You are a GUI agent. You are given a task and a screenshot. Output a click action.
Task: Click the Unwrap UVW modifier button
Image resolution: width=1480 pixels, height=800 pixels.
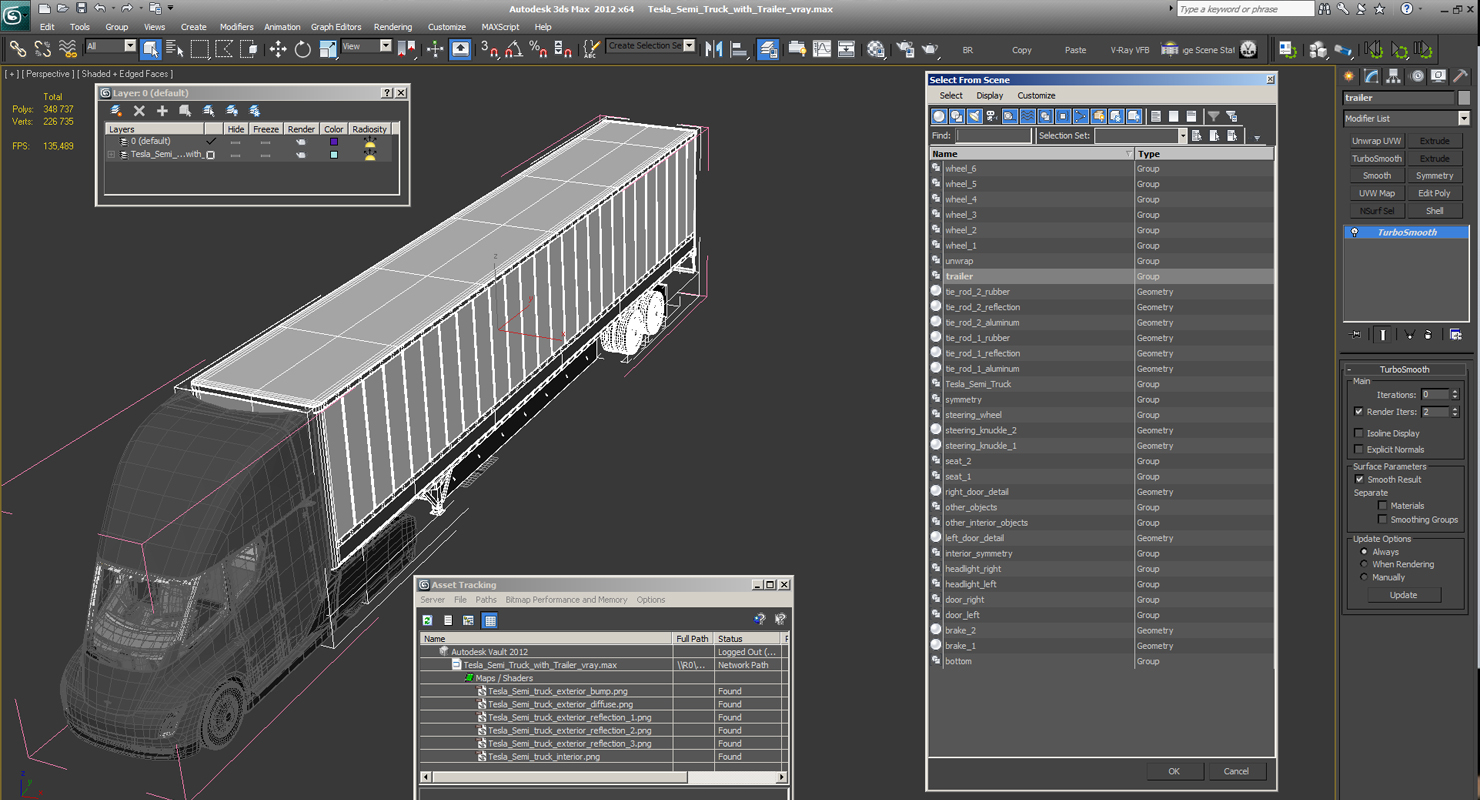click(1377, 141)
